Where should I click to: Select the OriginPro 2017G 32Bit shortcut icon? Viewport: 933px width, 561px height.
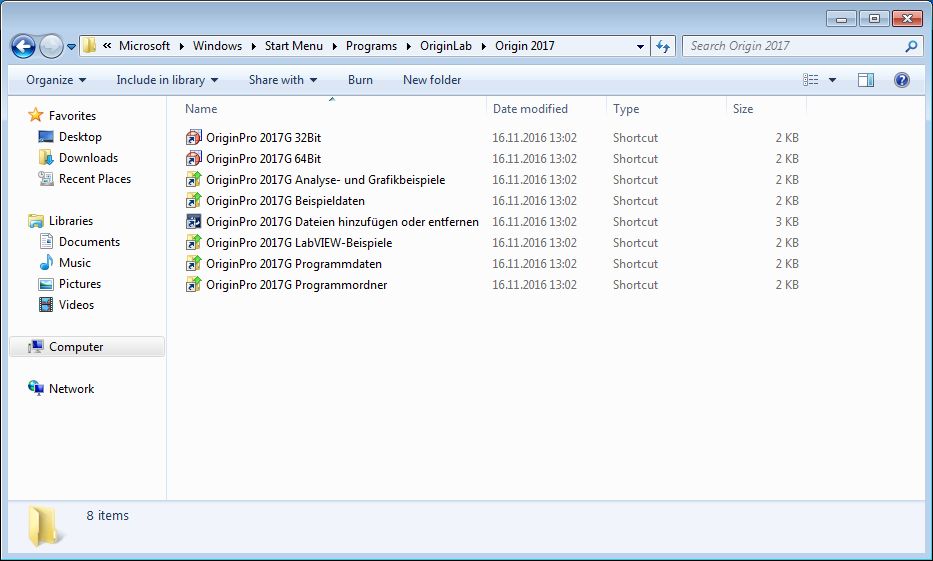click(x=194, y=138)
